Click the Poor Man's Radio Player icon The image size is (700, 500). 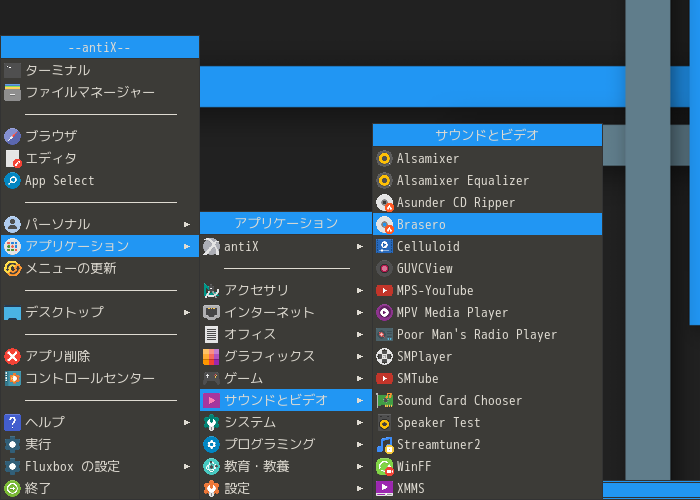click(x=384, y=334)
